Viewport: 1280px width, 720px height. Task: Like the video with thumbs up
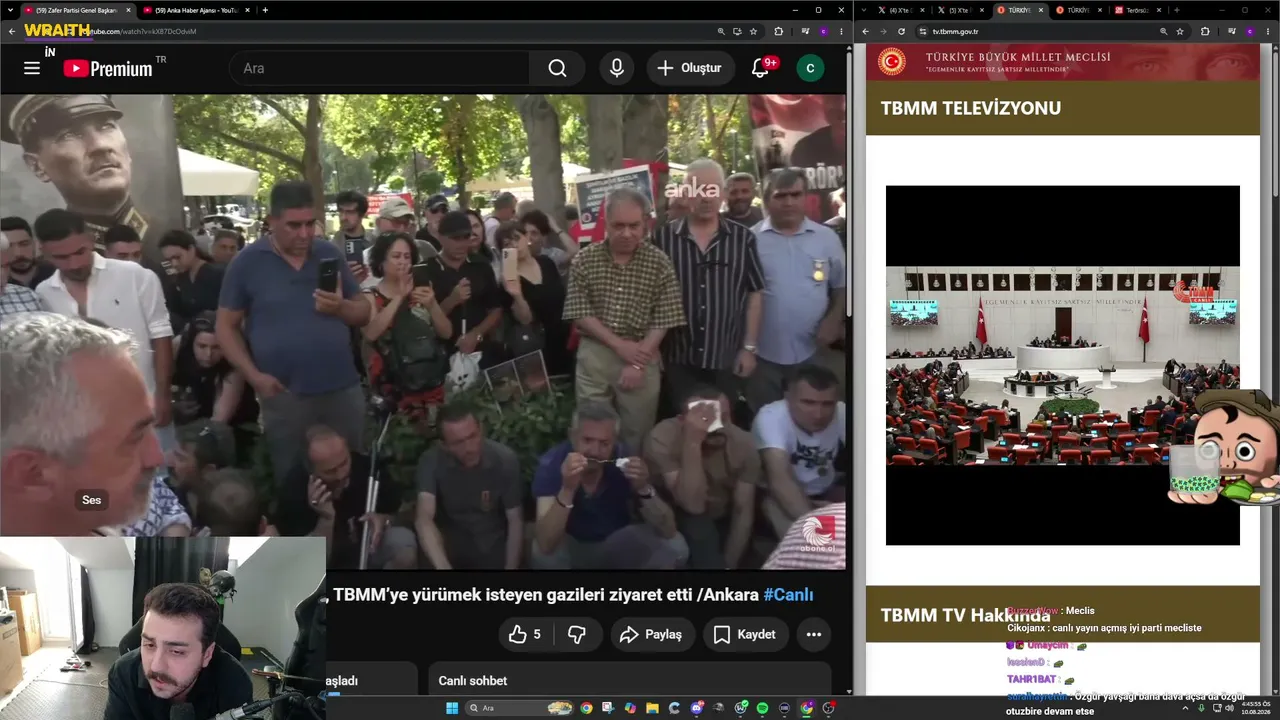coord(525,634)
